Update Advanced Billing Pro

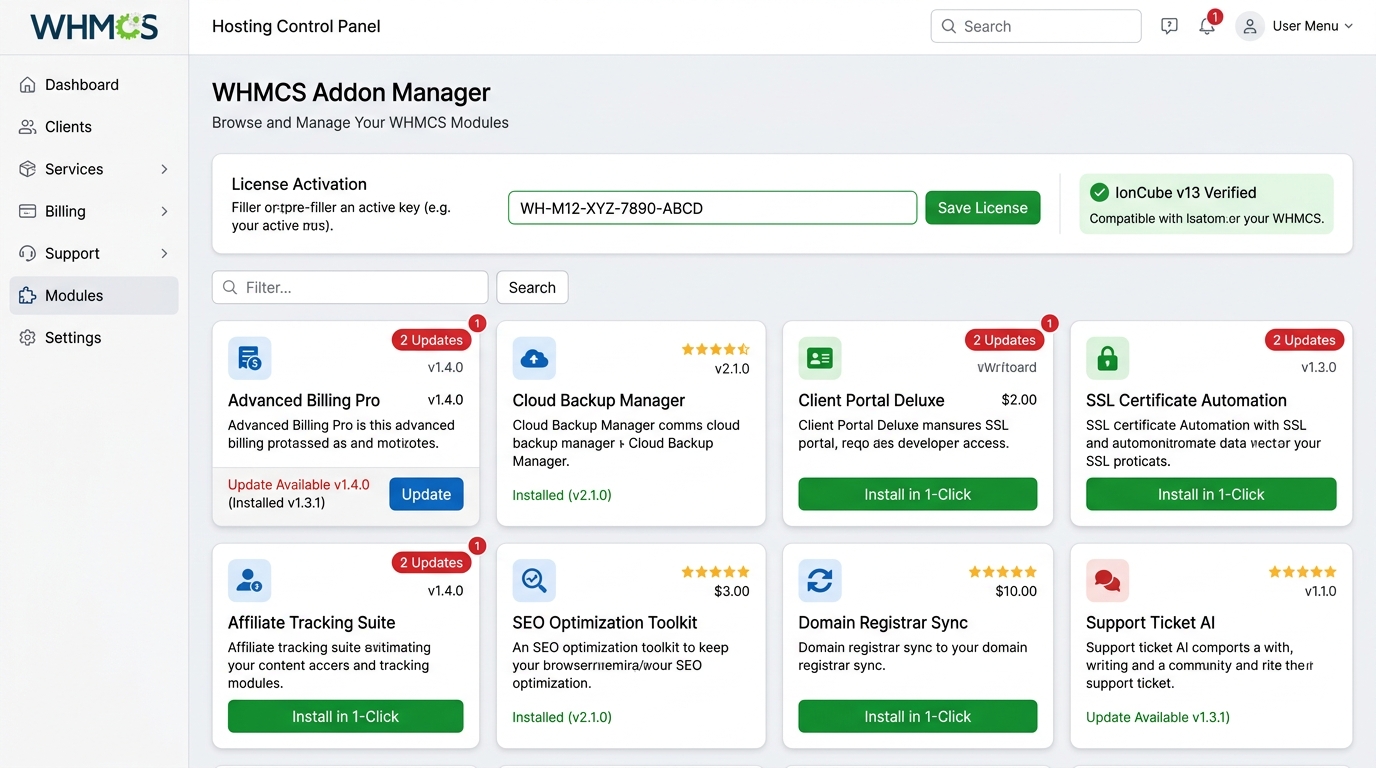click(426, 494)
